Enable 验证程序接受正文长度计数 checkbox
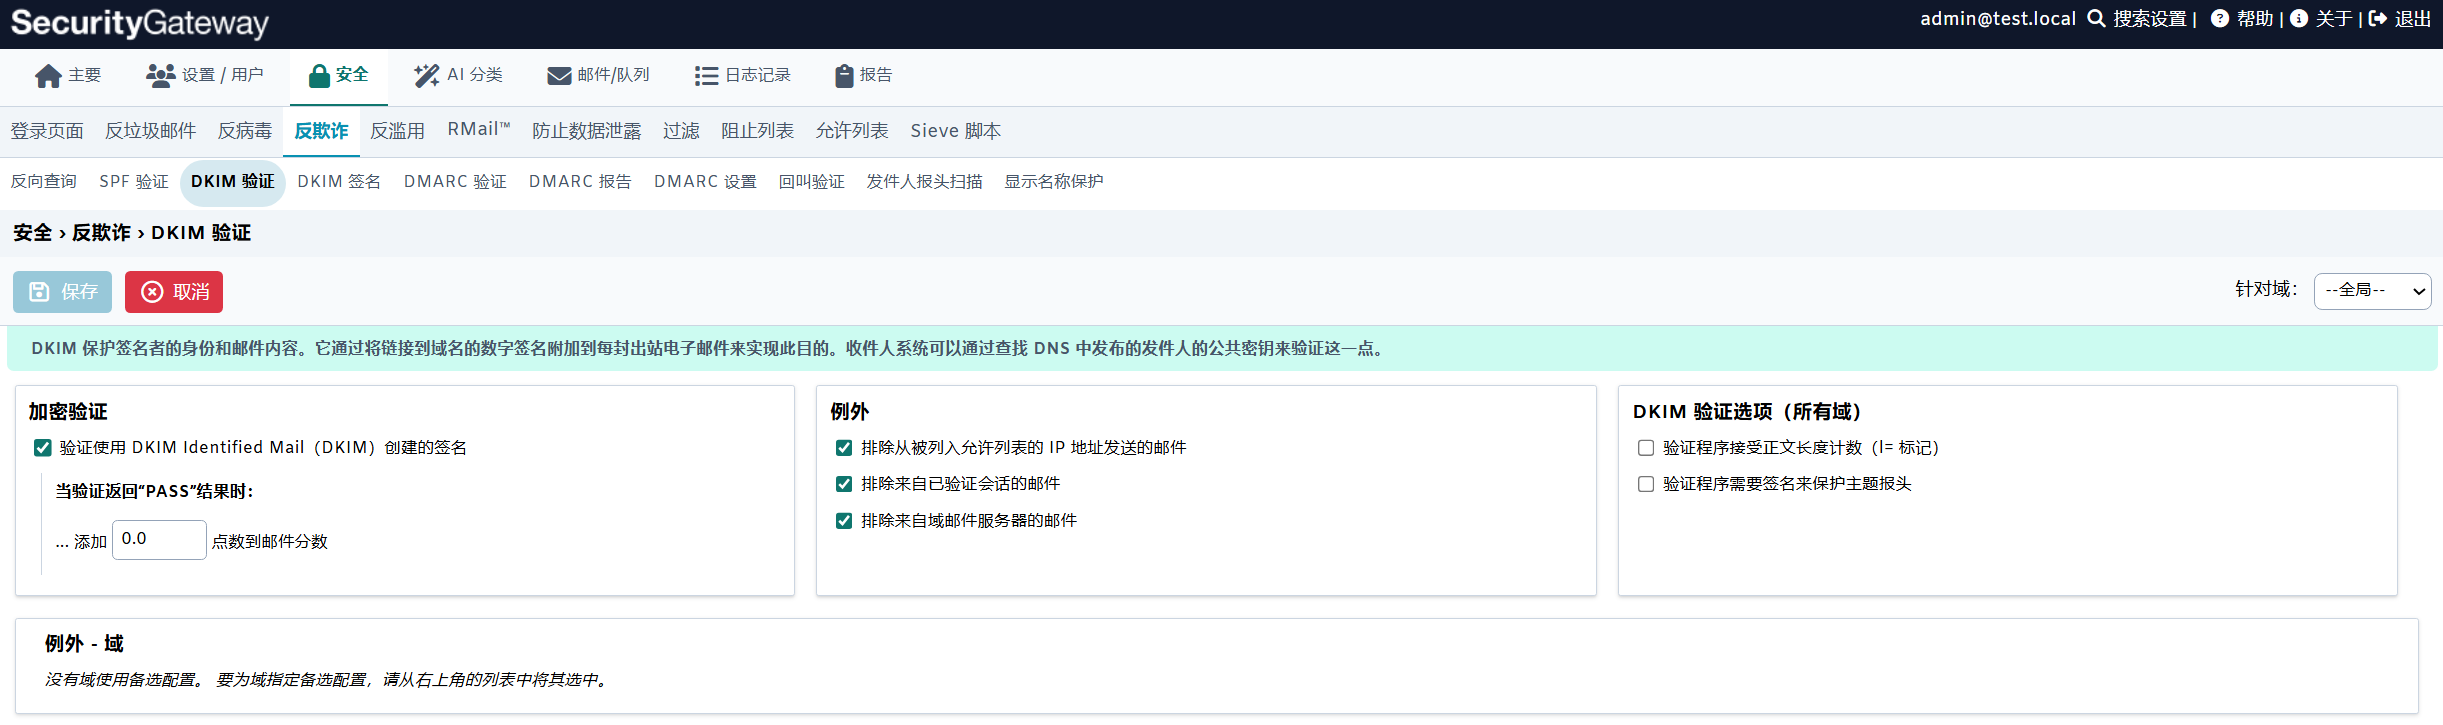Screen dimensions: 2443x725 pos(1646,448)
